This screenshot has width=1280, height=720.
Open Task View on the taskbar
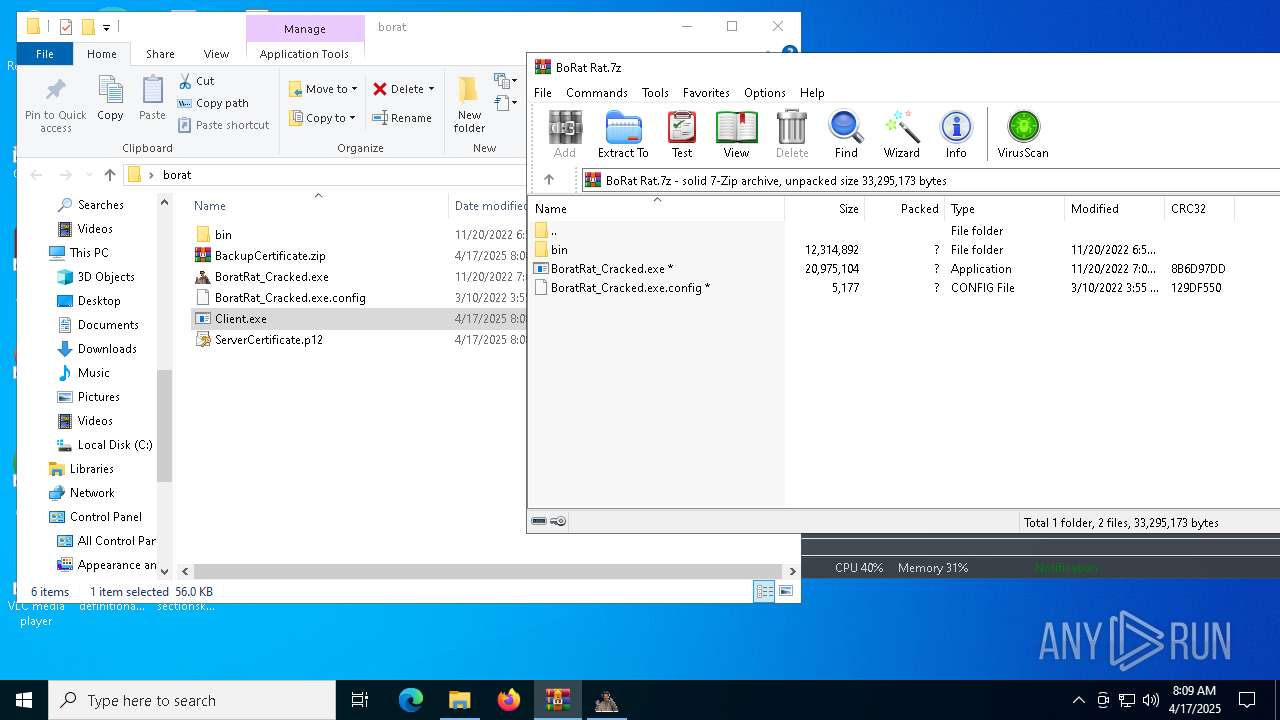(x=360, y=700)
